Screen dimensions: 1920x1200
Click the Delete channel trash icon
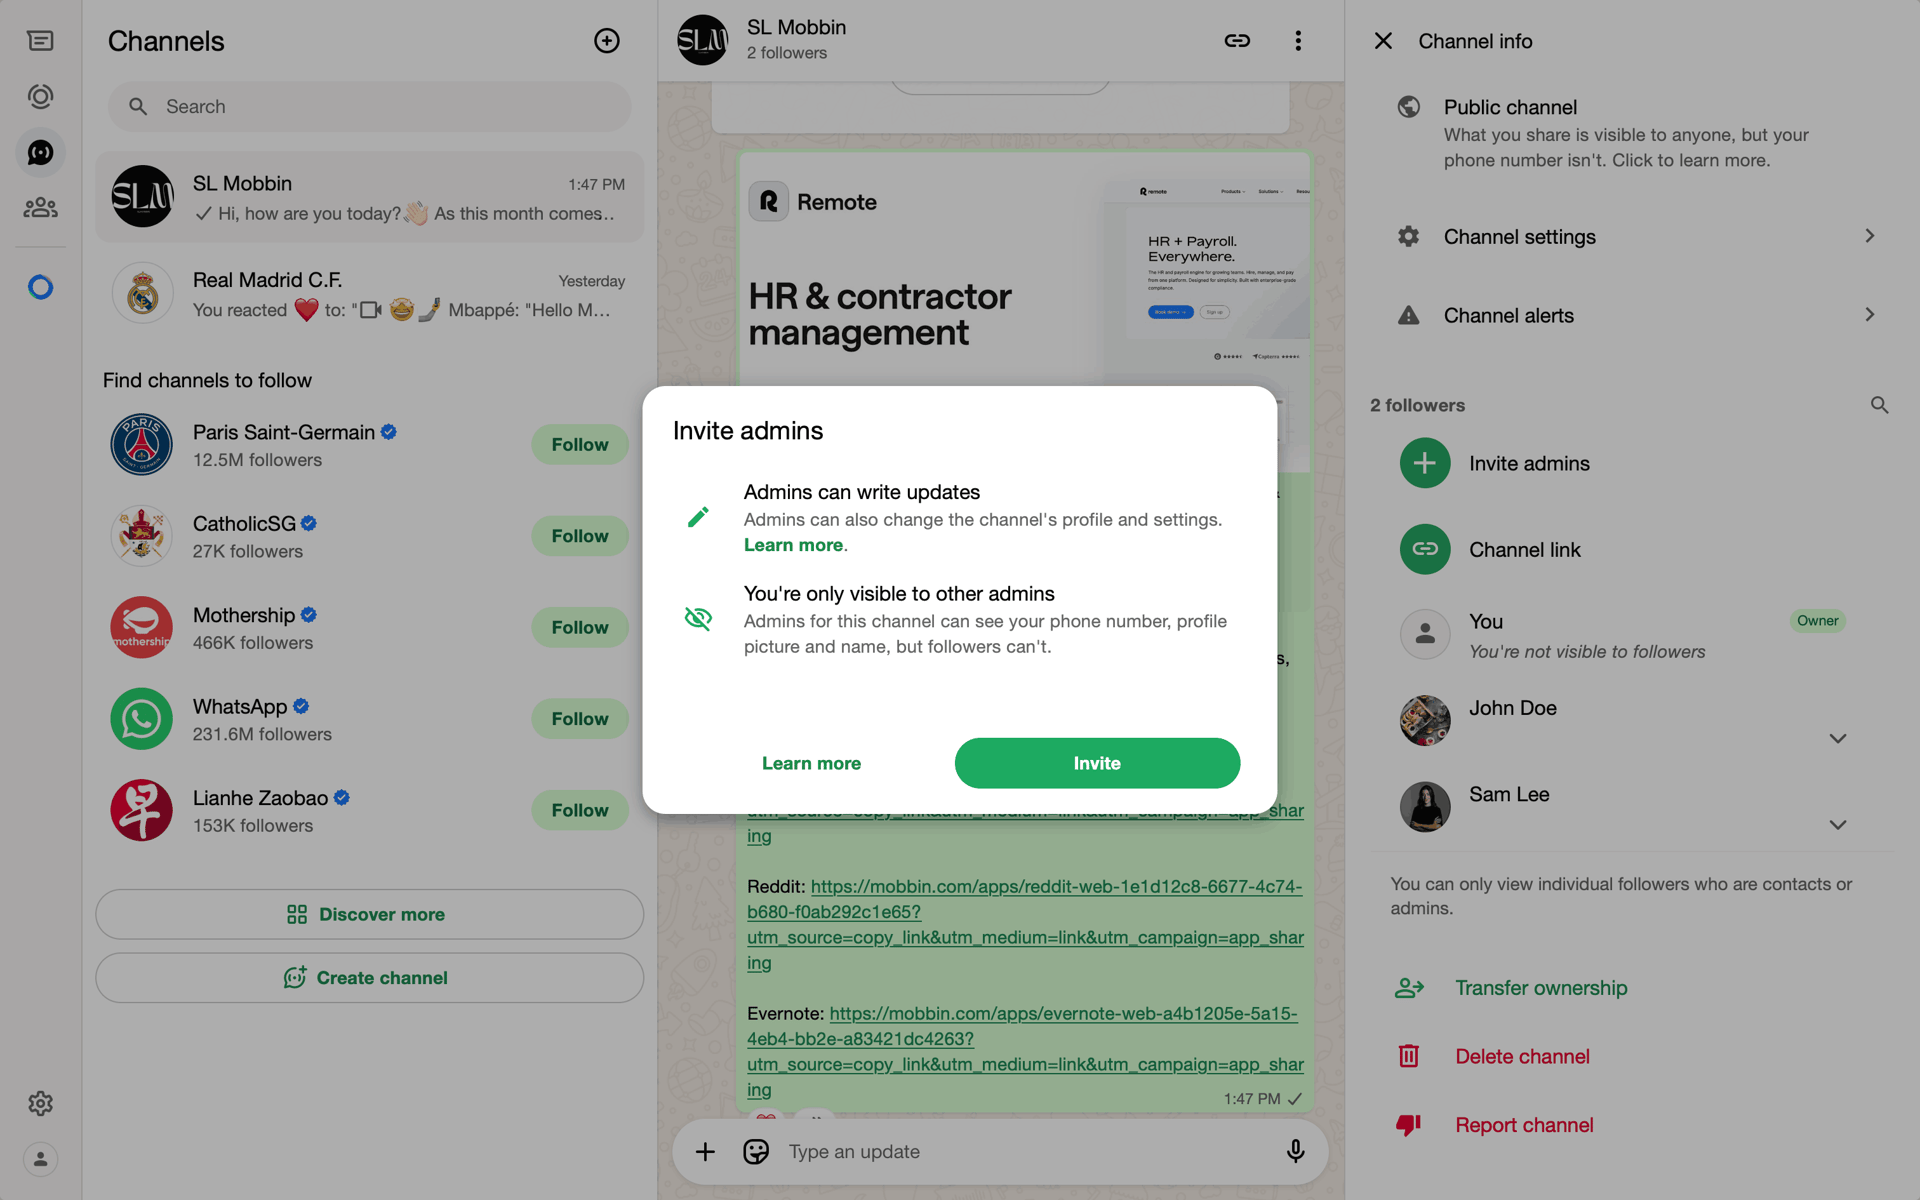[x=1409, y=1056]
